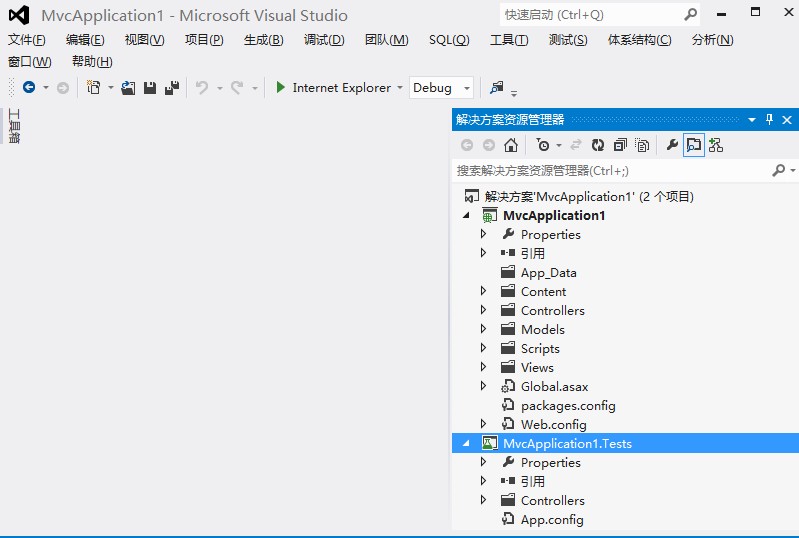This screenshot has width=799, height=538.
Task: Collapse the MvcApplication1 project node
Action: coord(466,216)
